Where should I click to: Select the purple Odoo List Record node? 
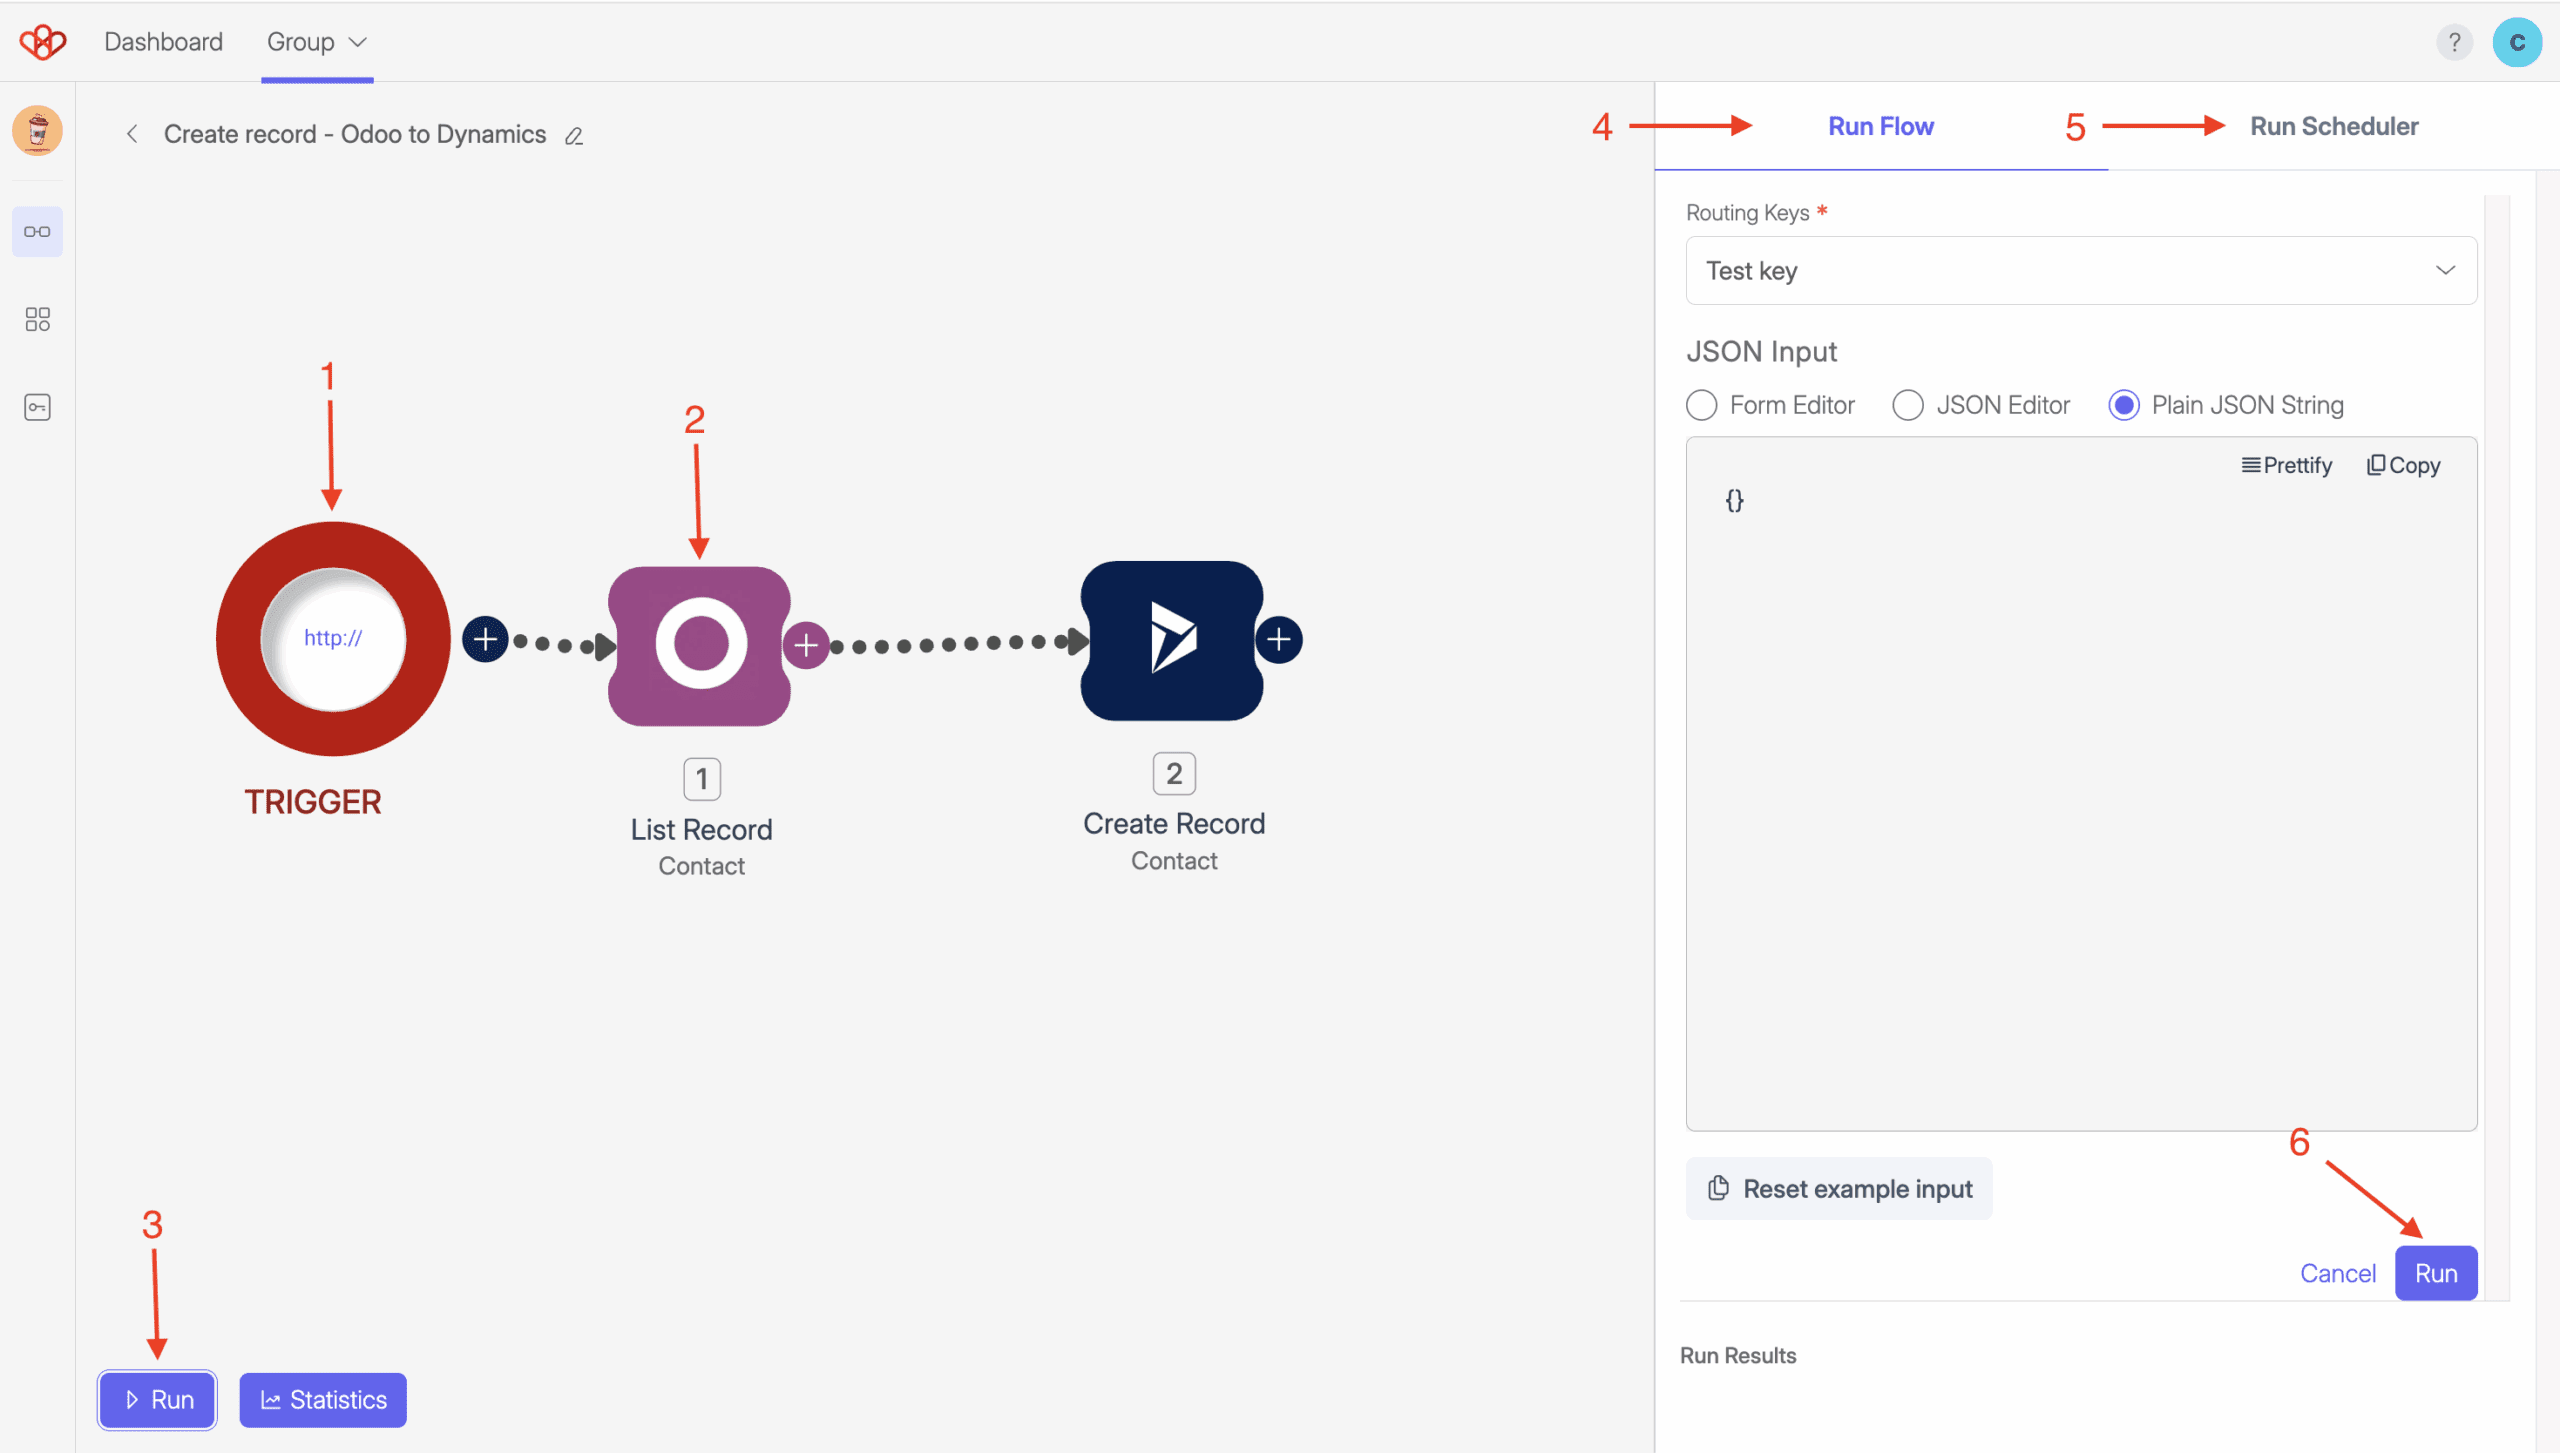(700, 646)
